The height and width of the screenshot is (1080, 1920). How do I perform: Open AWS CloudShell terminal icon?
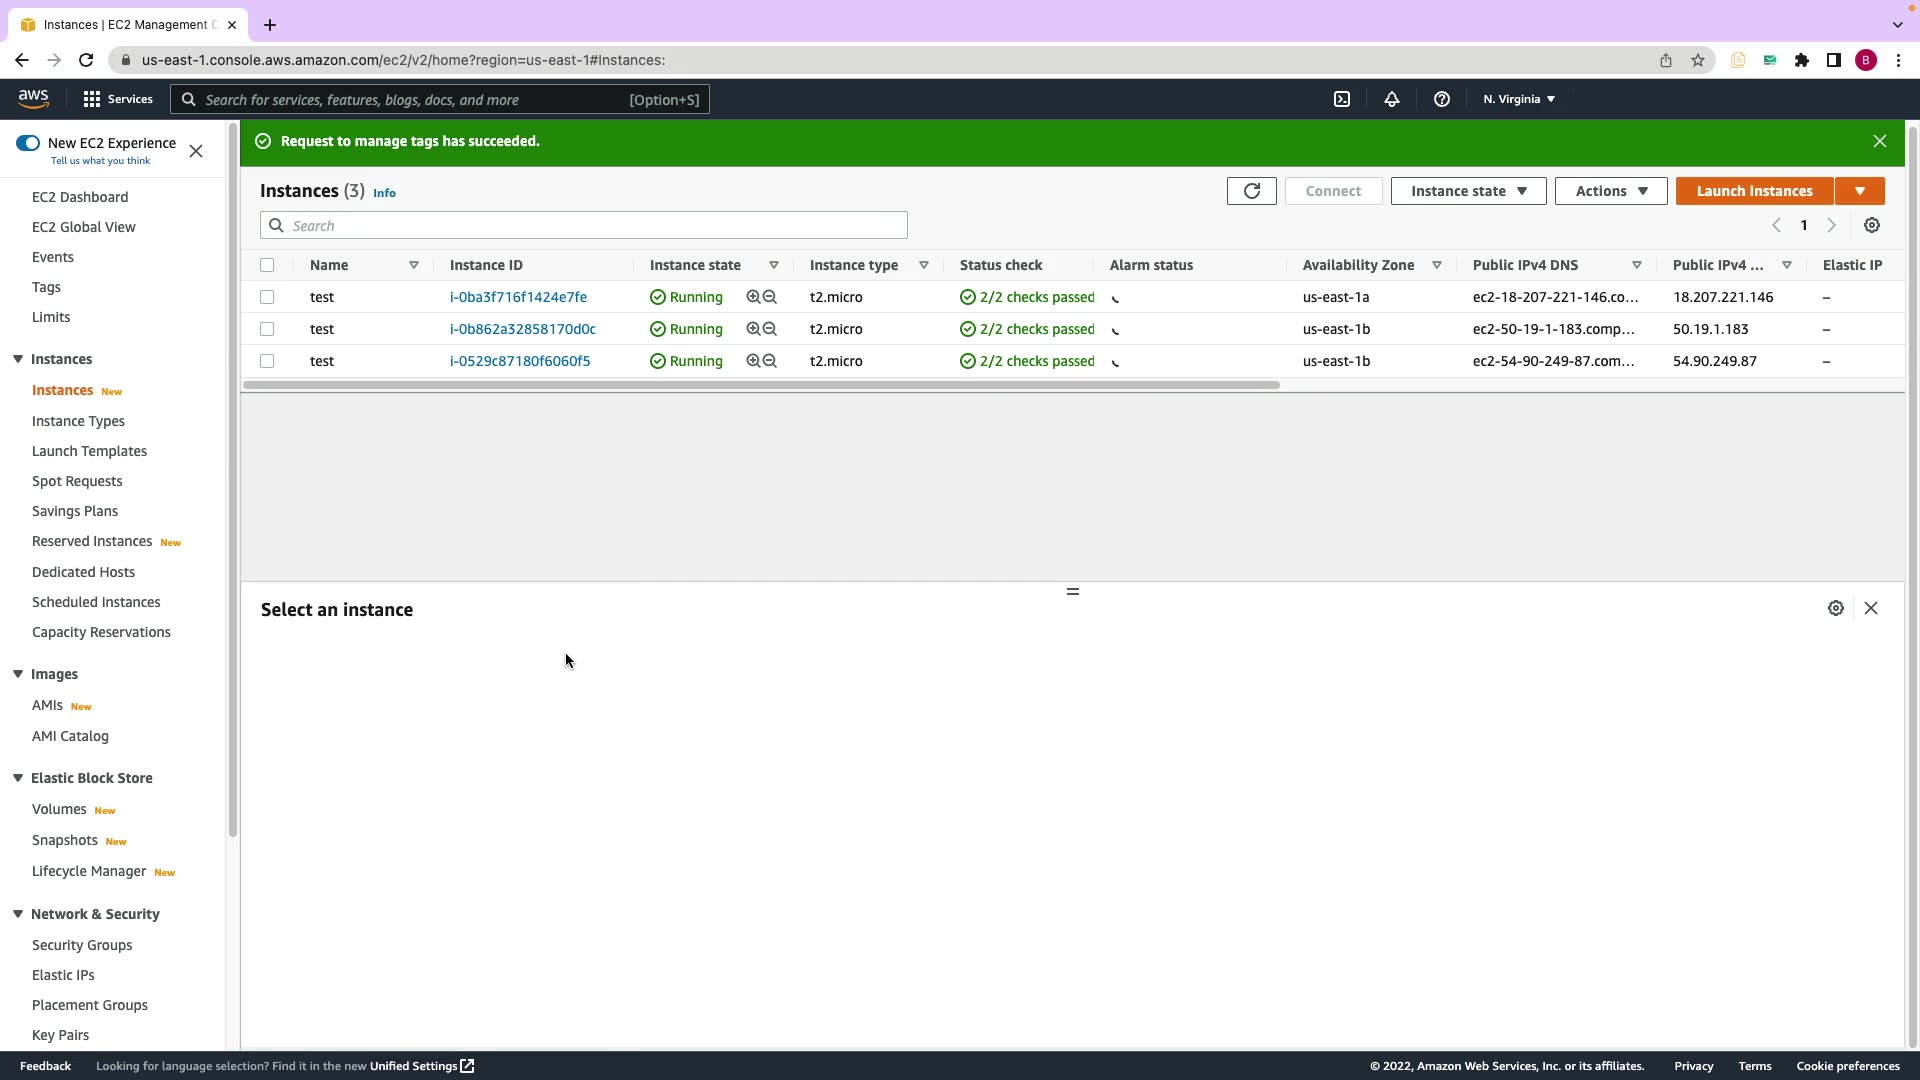pyautogui.click(x=1342, y=99)
